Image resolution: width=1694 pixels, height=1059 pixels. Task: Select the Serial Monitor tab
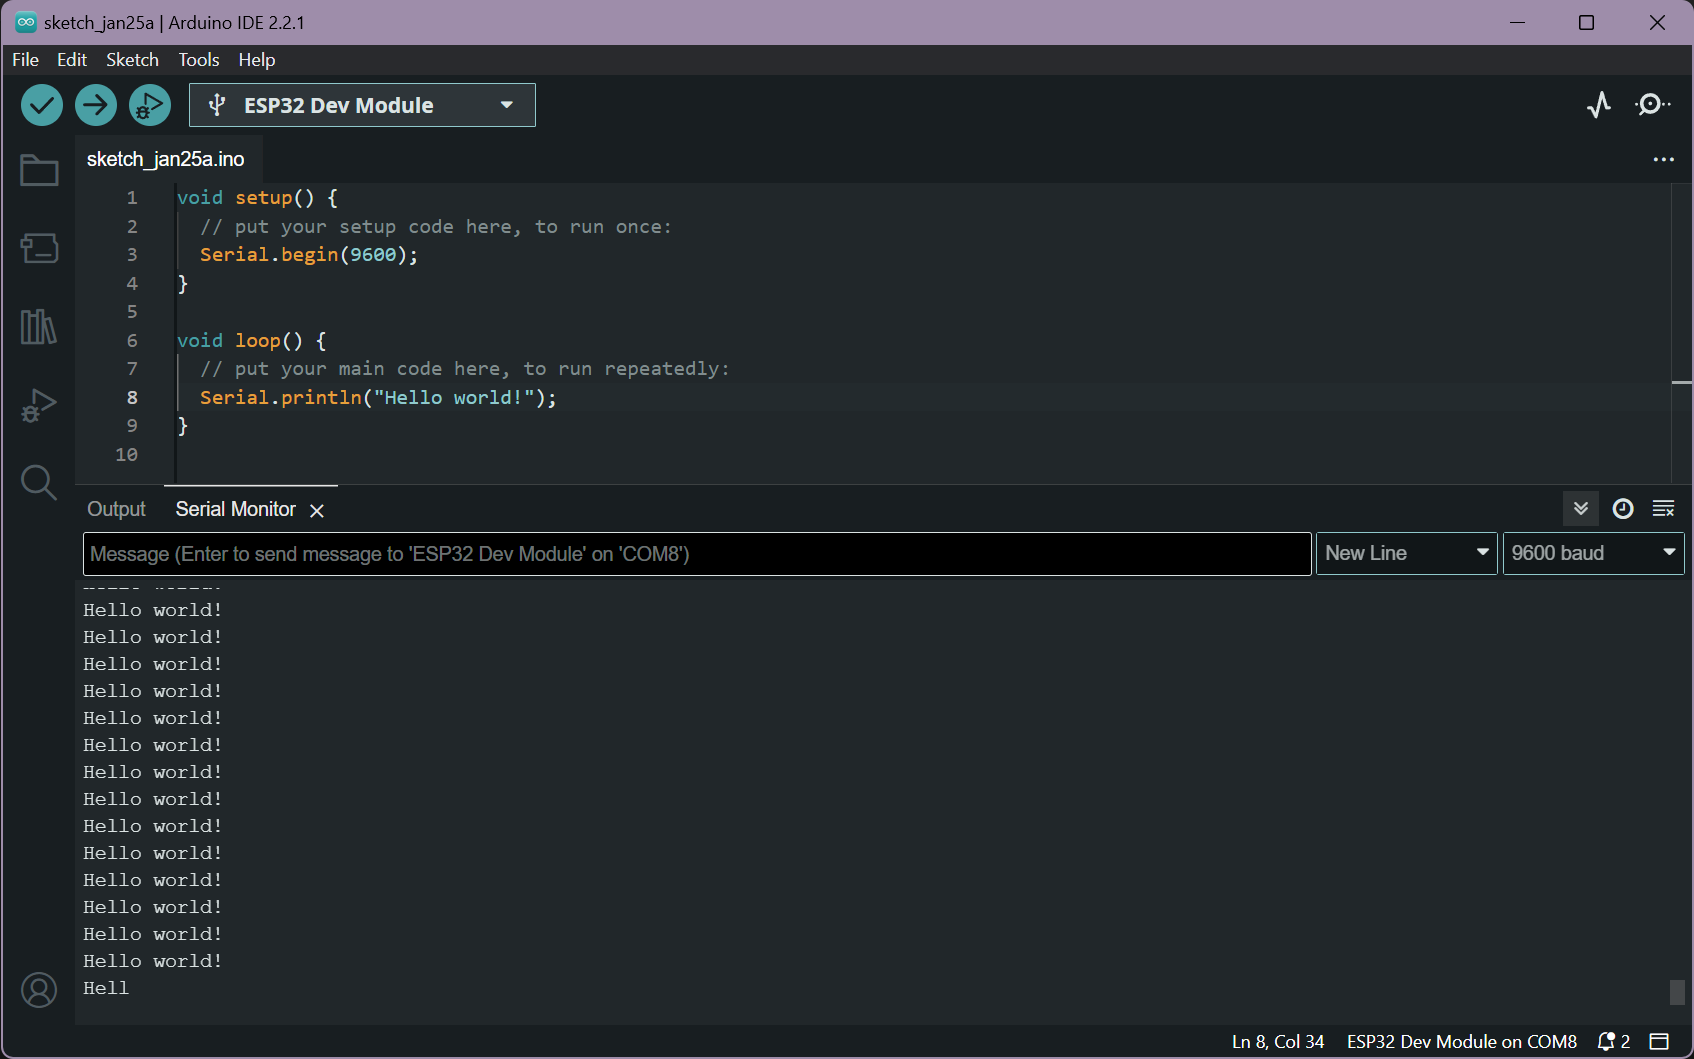[x=236, y=509]
